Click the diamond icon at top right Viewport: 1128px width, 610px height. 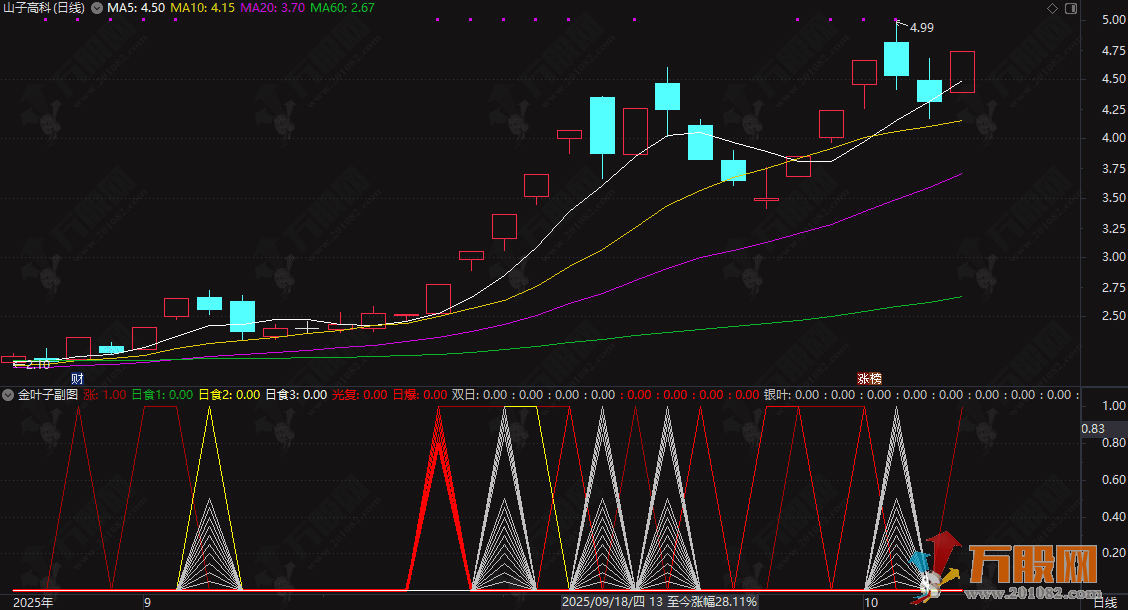tap(1051, 8)
